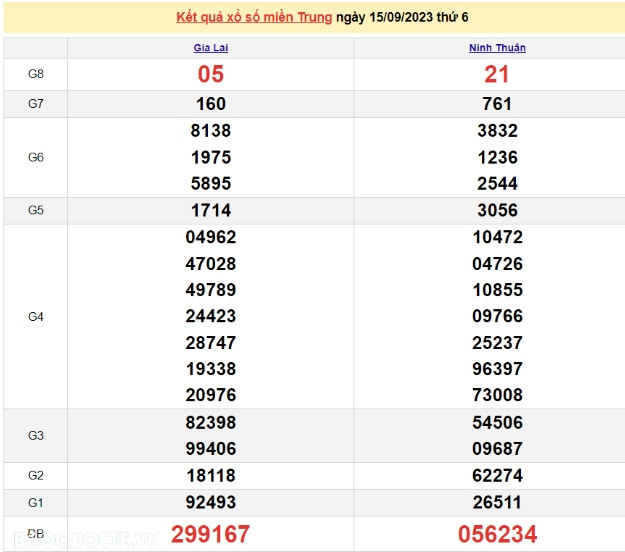Click the G4 number 19338
The height and width of the screenshot is (552, 625).
click(211, 369)
